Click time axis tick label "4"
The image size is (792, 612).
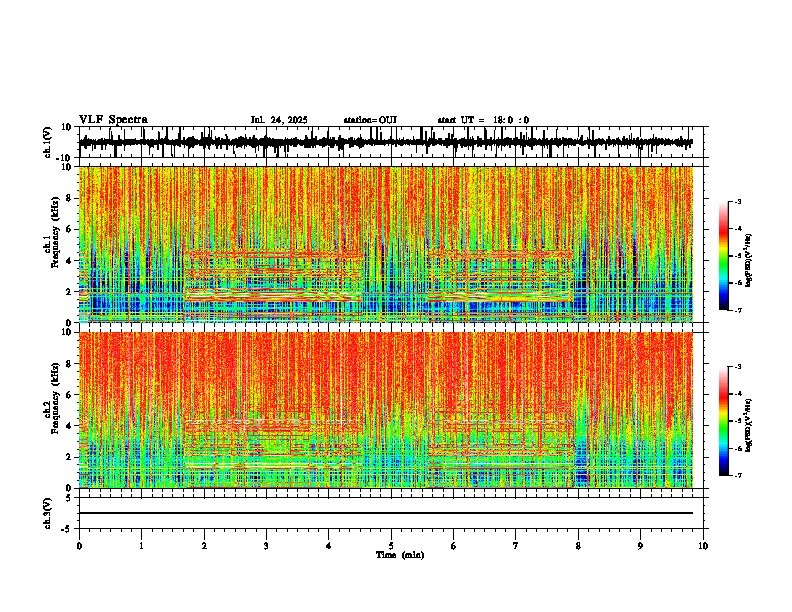tap(329, 546)
